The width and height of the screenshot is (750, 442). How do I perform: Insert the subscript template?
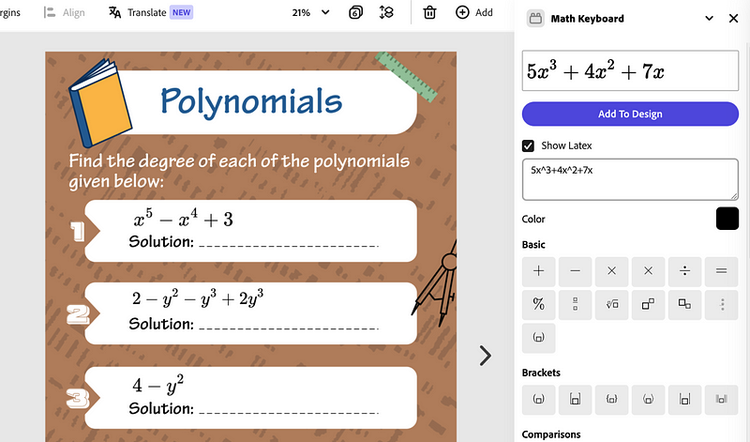pos(684,304)
